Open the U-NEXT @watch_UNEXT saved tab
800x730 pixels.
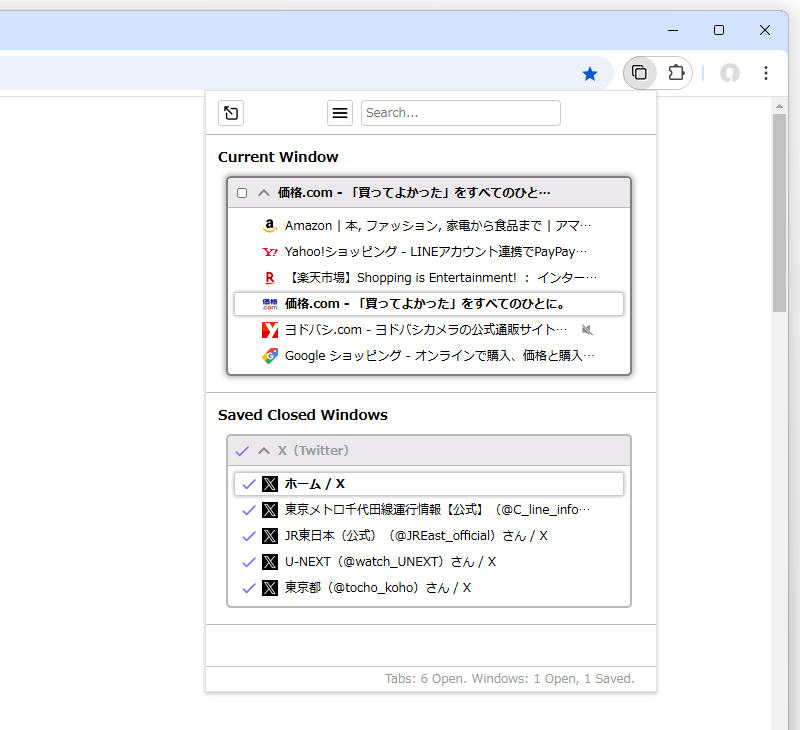pos(429,562)
